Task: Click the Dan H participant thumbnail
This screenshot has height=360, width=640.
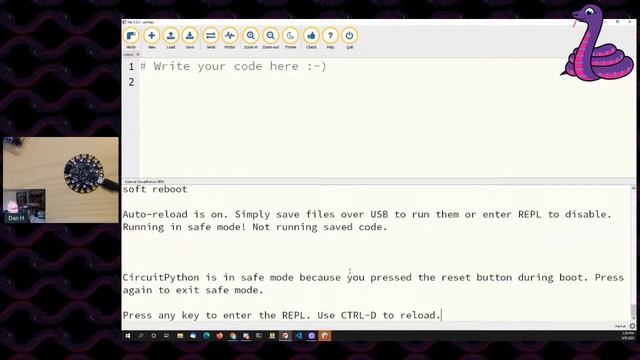Action: (24, 206)
